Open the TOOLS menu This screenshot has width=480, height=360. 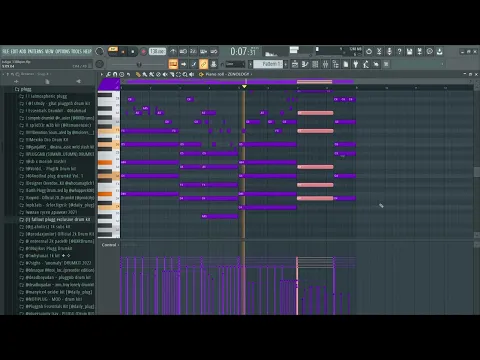pos(77,51)
